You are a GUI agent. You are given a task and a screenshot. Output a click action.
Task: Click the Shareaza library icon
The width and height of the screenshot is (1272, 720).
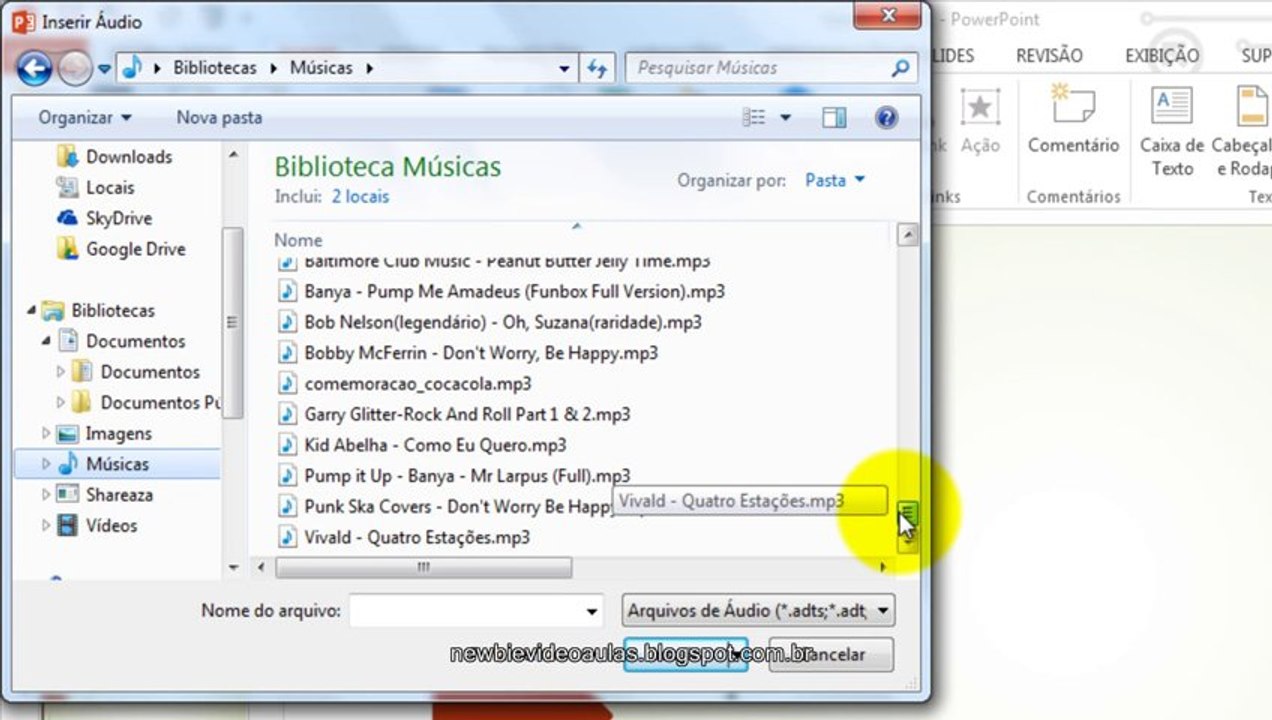click(x=68, y=495)
